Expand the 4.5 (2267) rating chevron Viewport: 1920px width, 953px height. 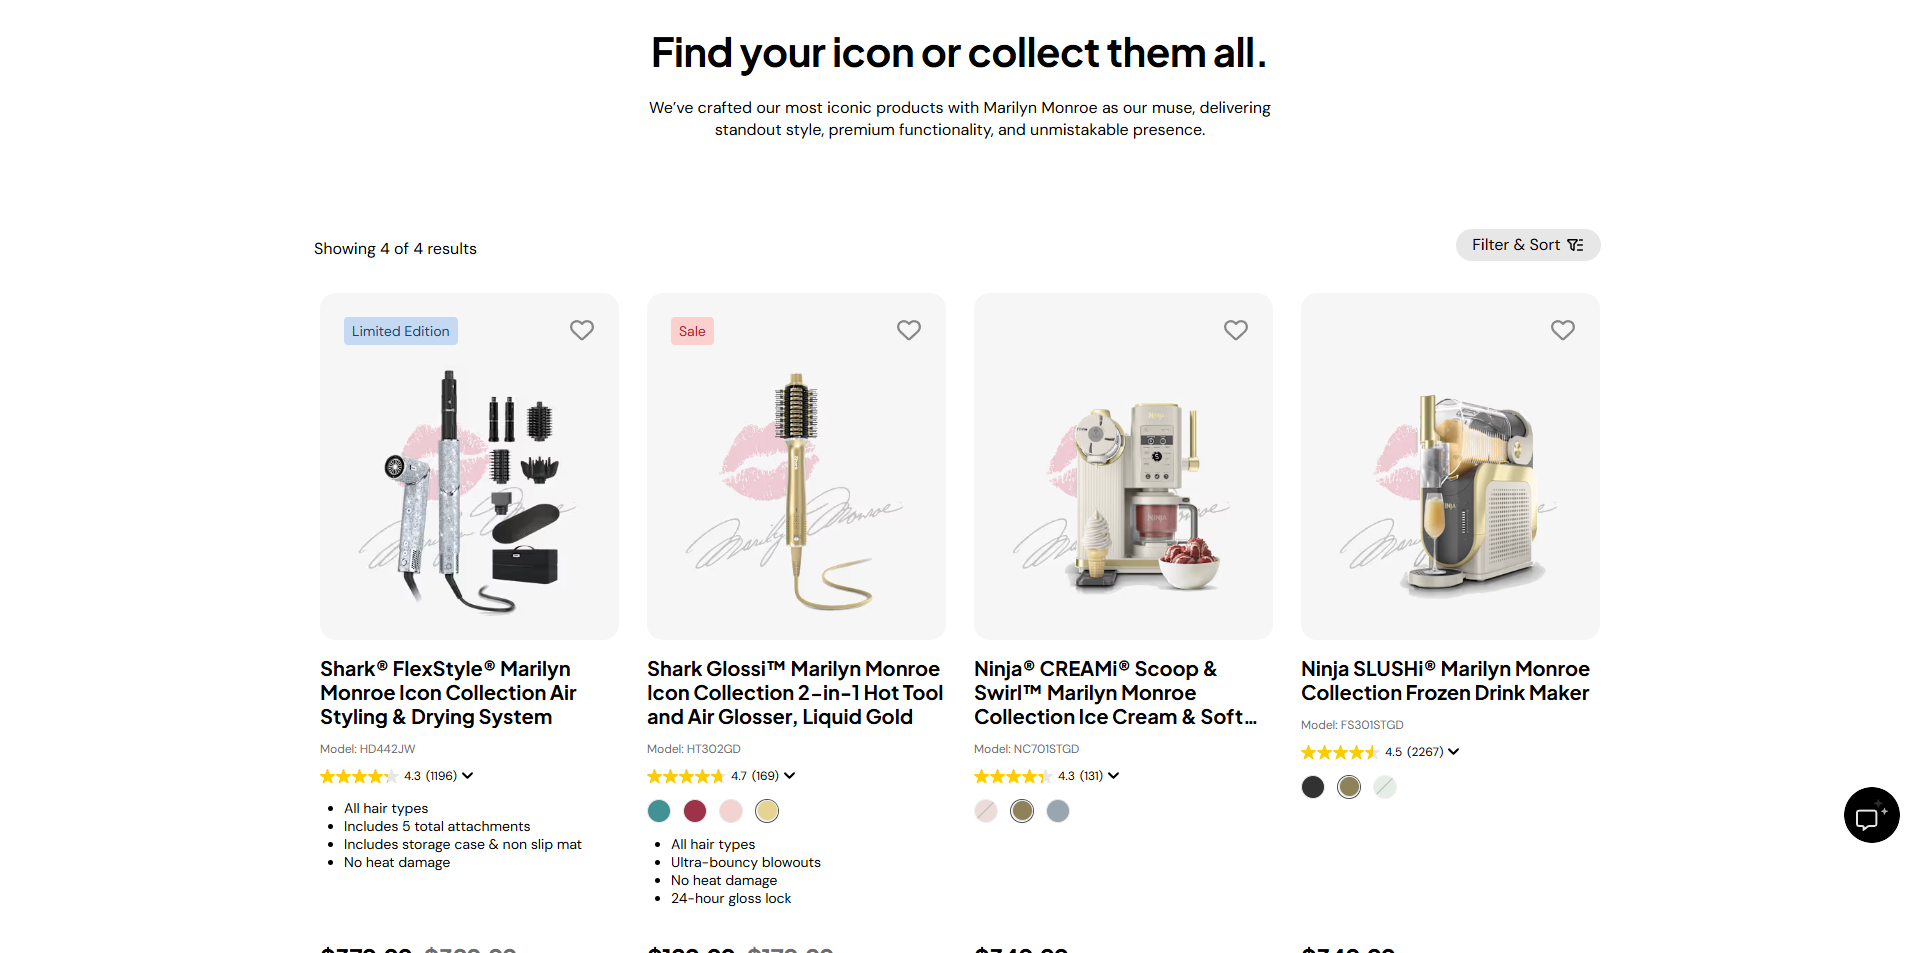click(x=1454, y=752)
